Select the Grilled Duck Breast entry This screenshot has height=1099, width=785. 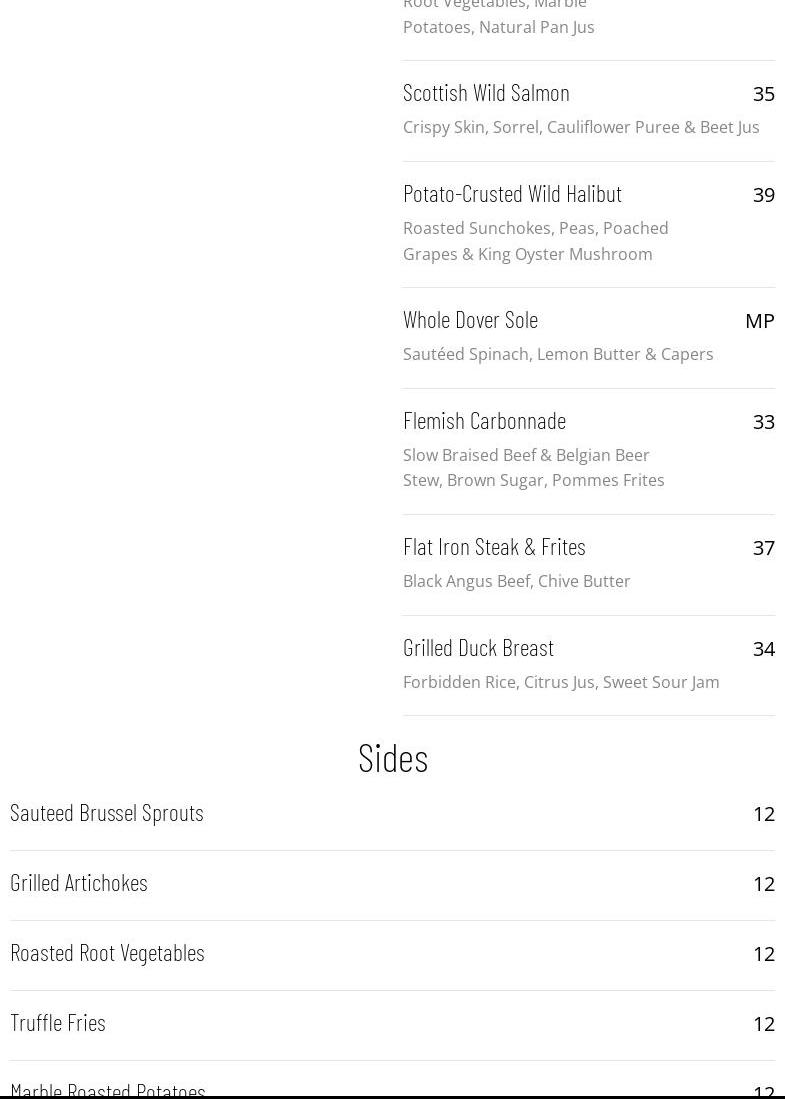pyautogui.click(x=478, y=647)
